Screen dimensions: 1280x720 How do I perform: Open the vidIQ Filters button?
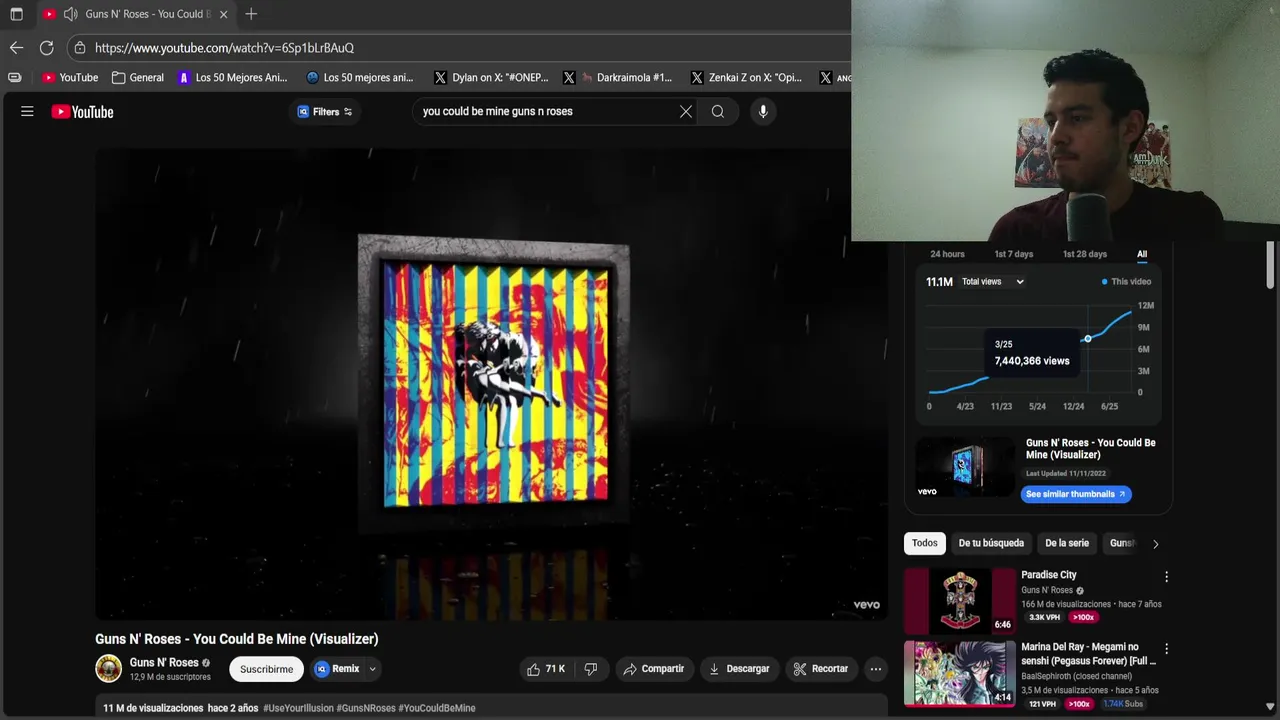coord(325,112)
